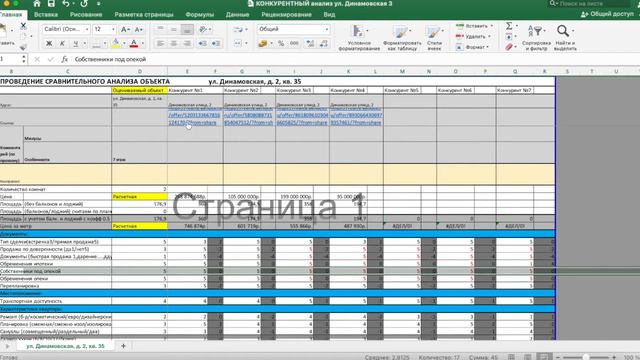The image size is (640, 360).
Task: Apply yellow fill color to cell
Action: coord(116,43)
